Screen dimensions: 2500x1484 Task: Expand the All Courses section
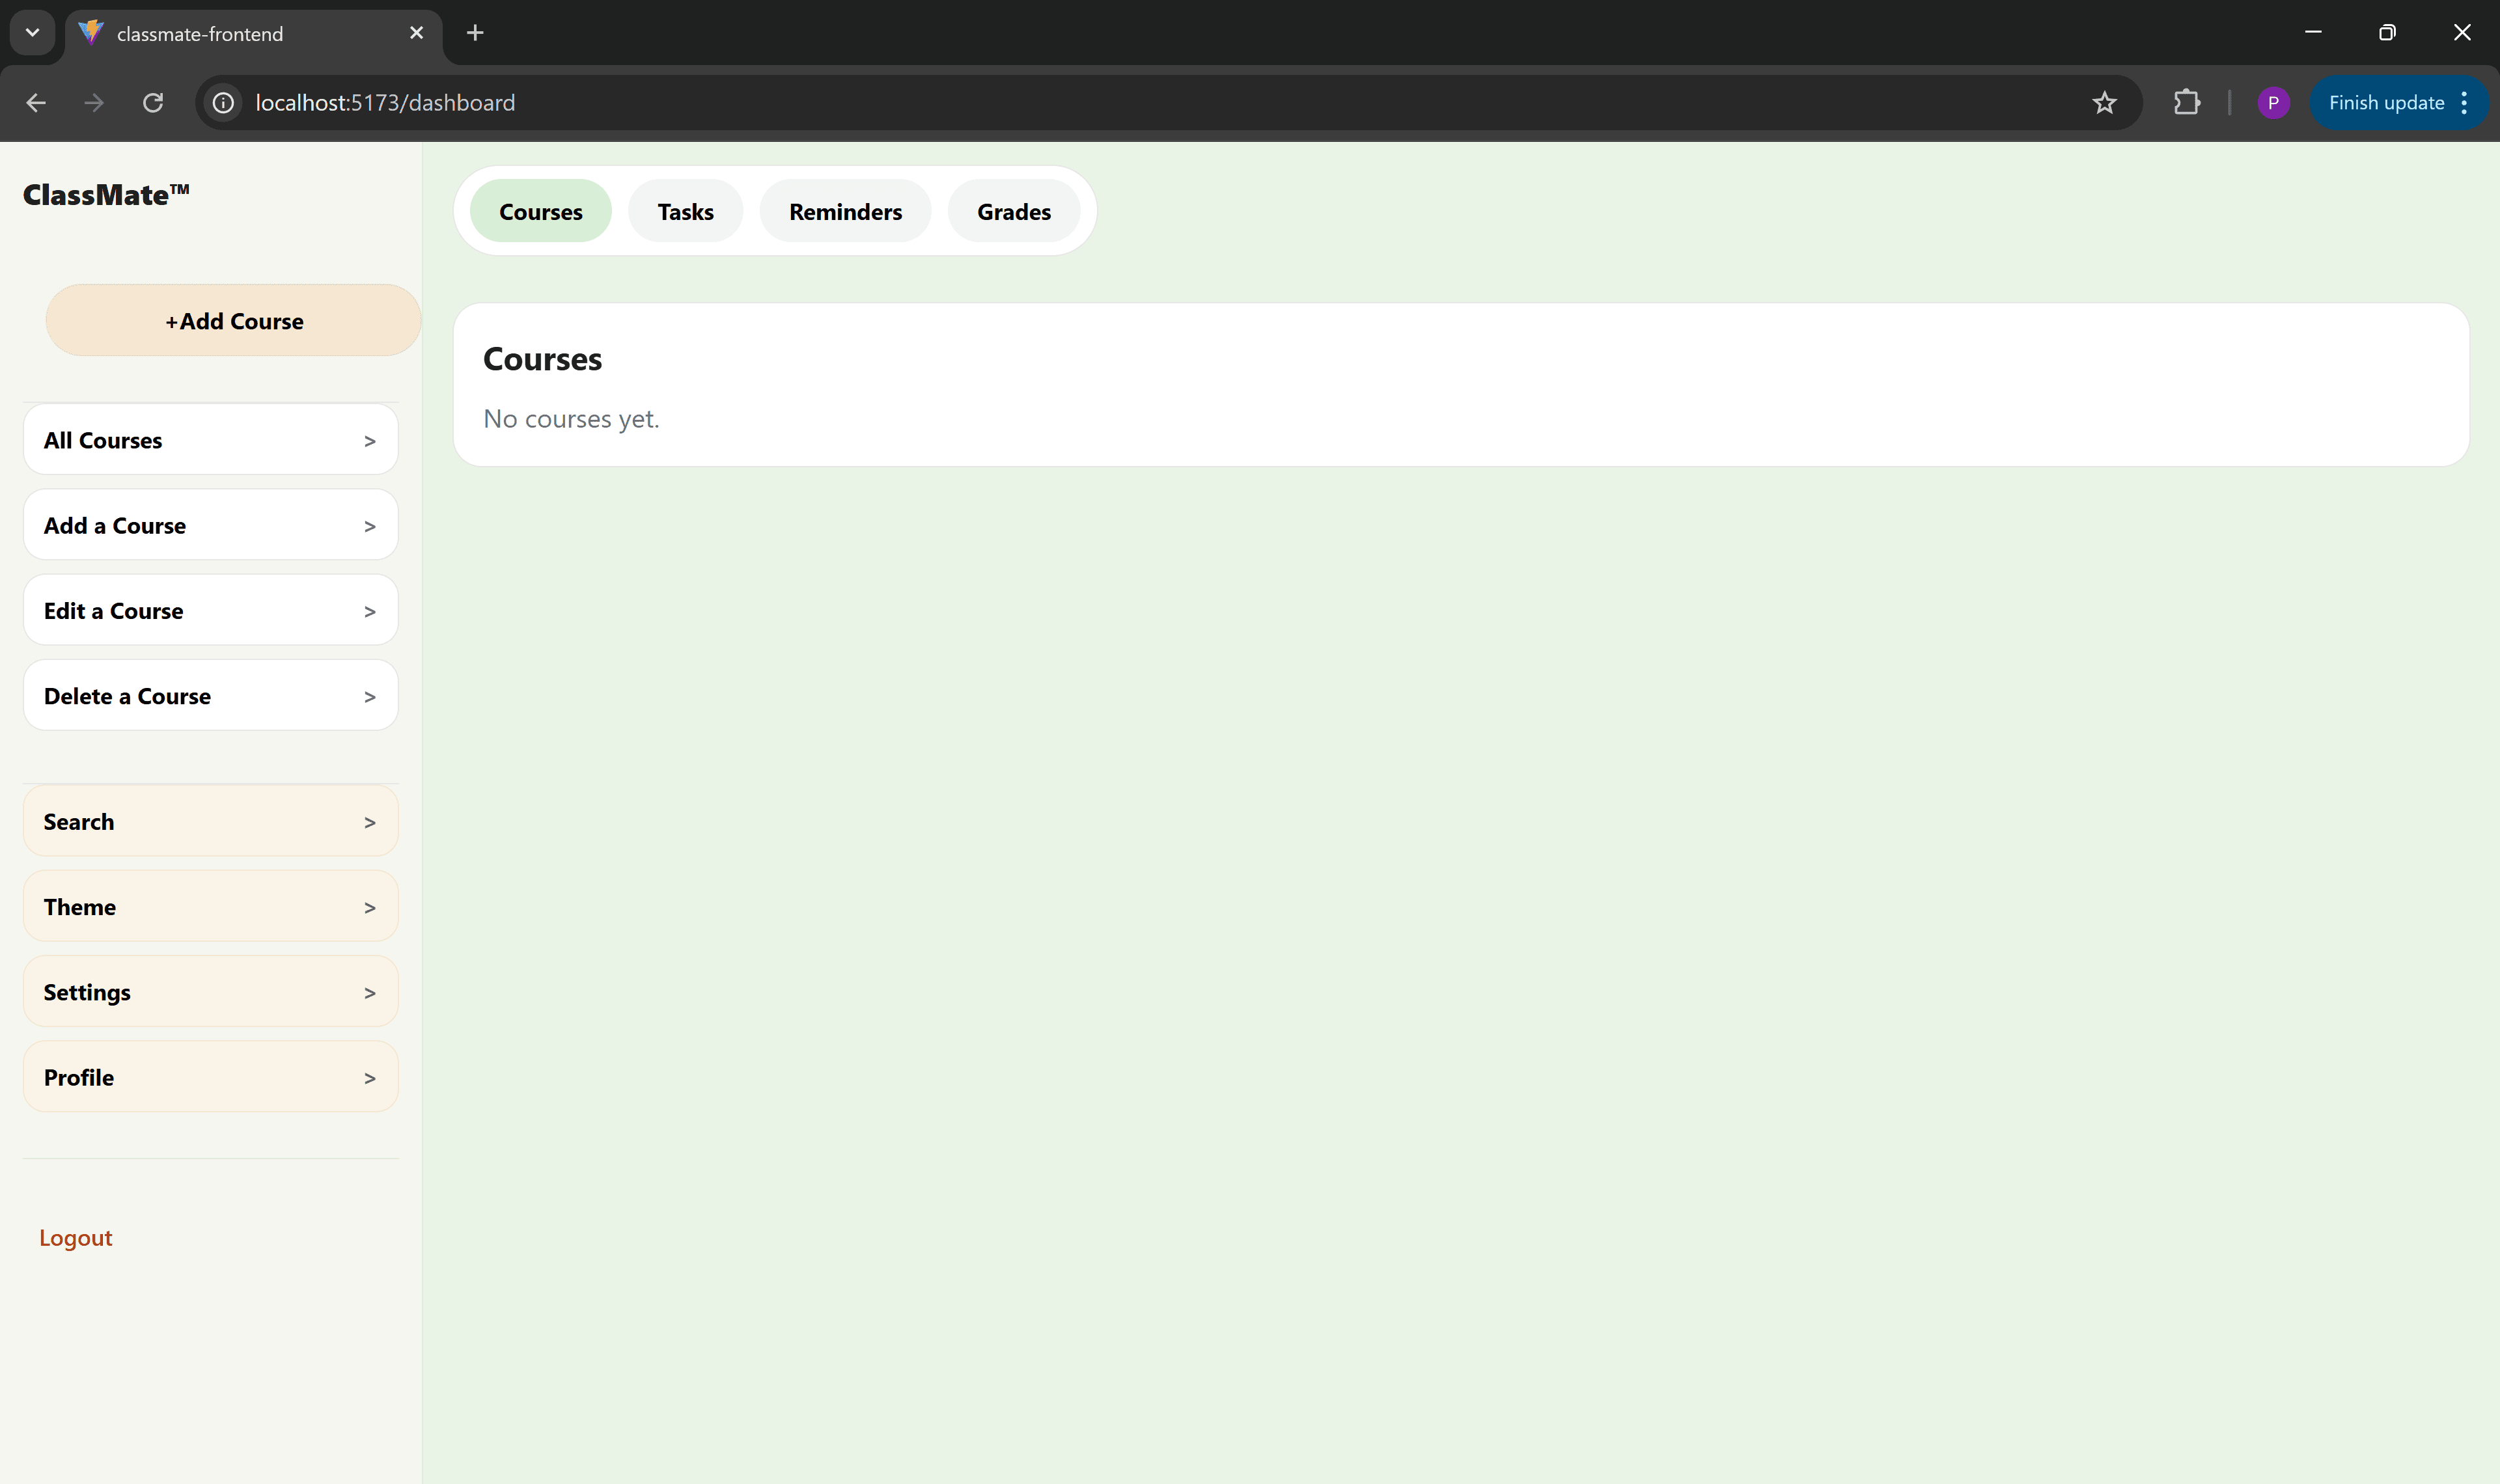[210, 439]
